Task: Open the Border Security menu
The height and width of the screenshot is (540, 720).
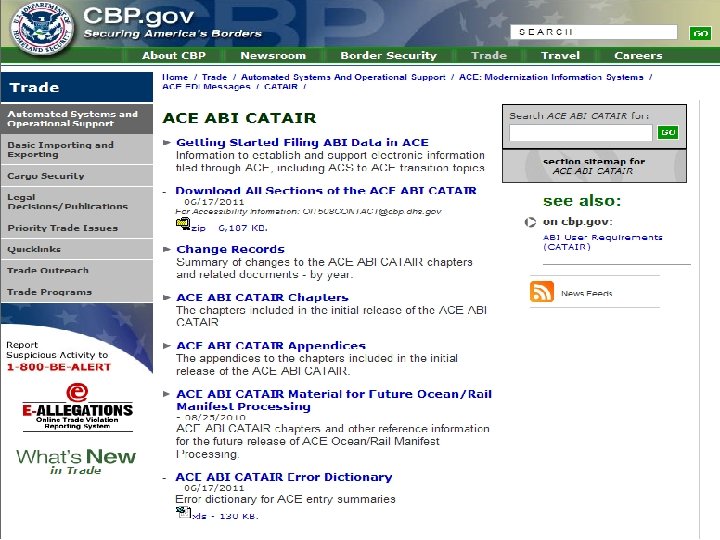Action: coord(388,56)
